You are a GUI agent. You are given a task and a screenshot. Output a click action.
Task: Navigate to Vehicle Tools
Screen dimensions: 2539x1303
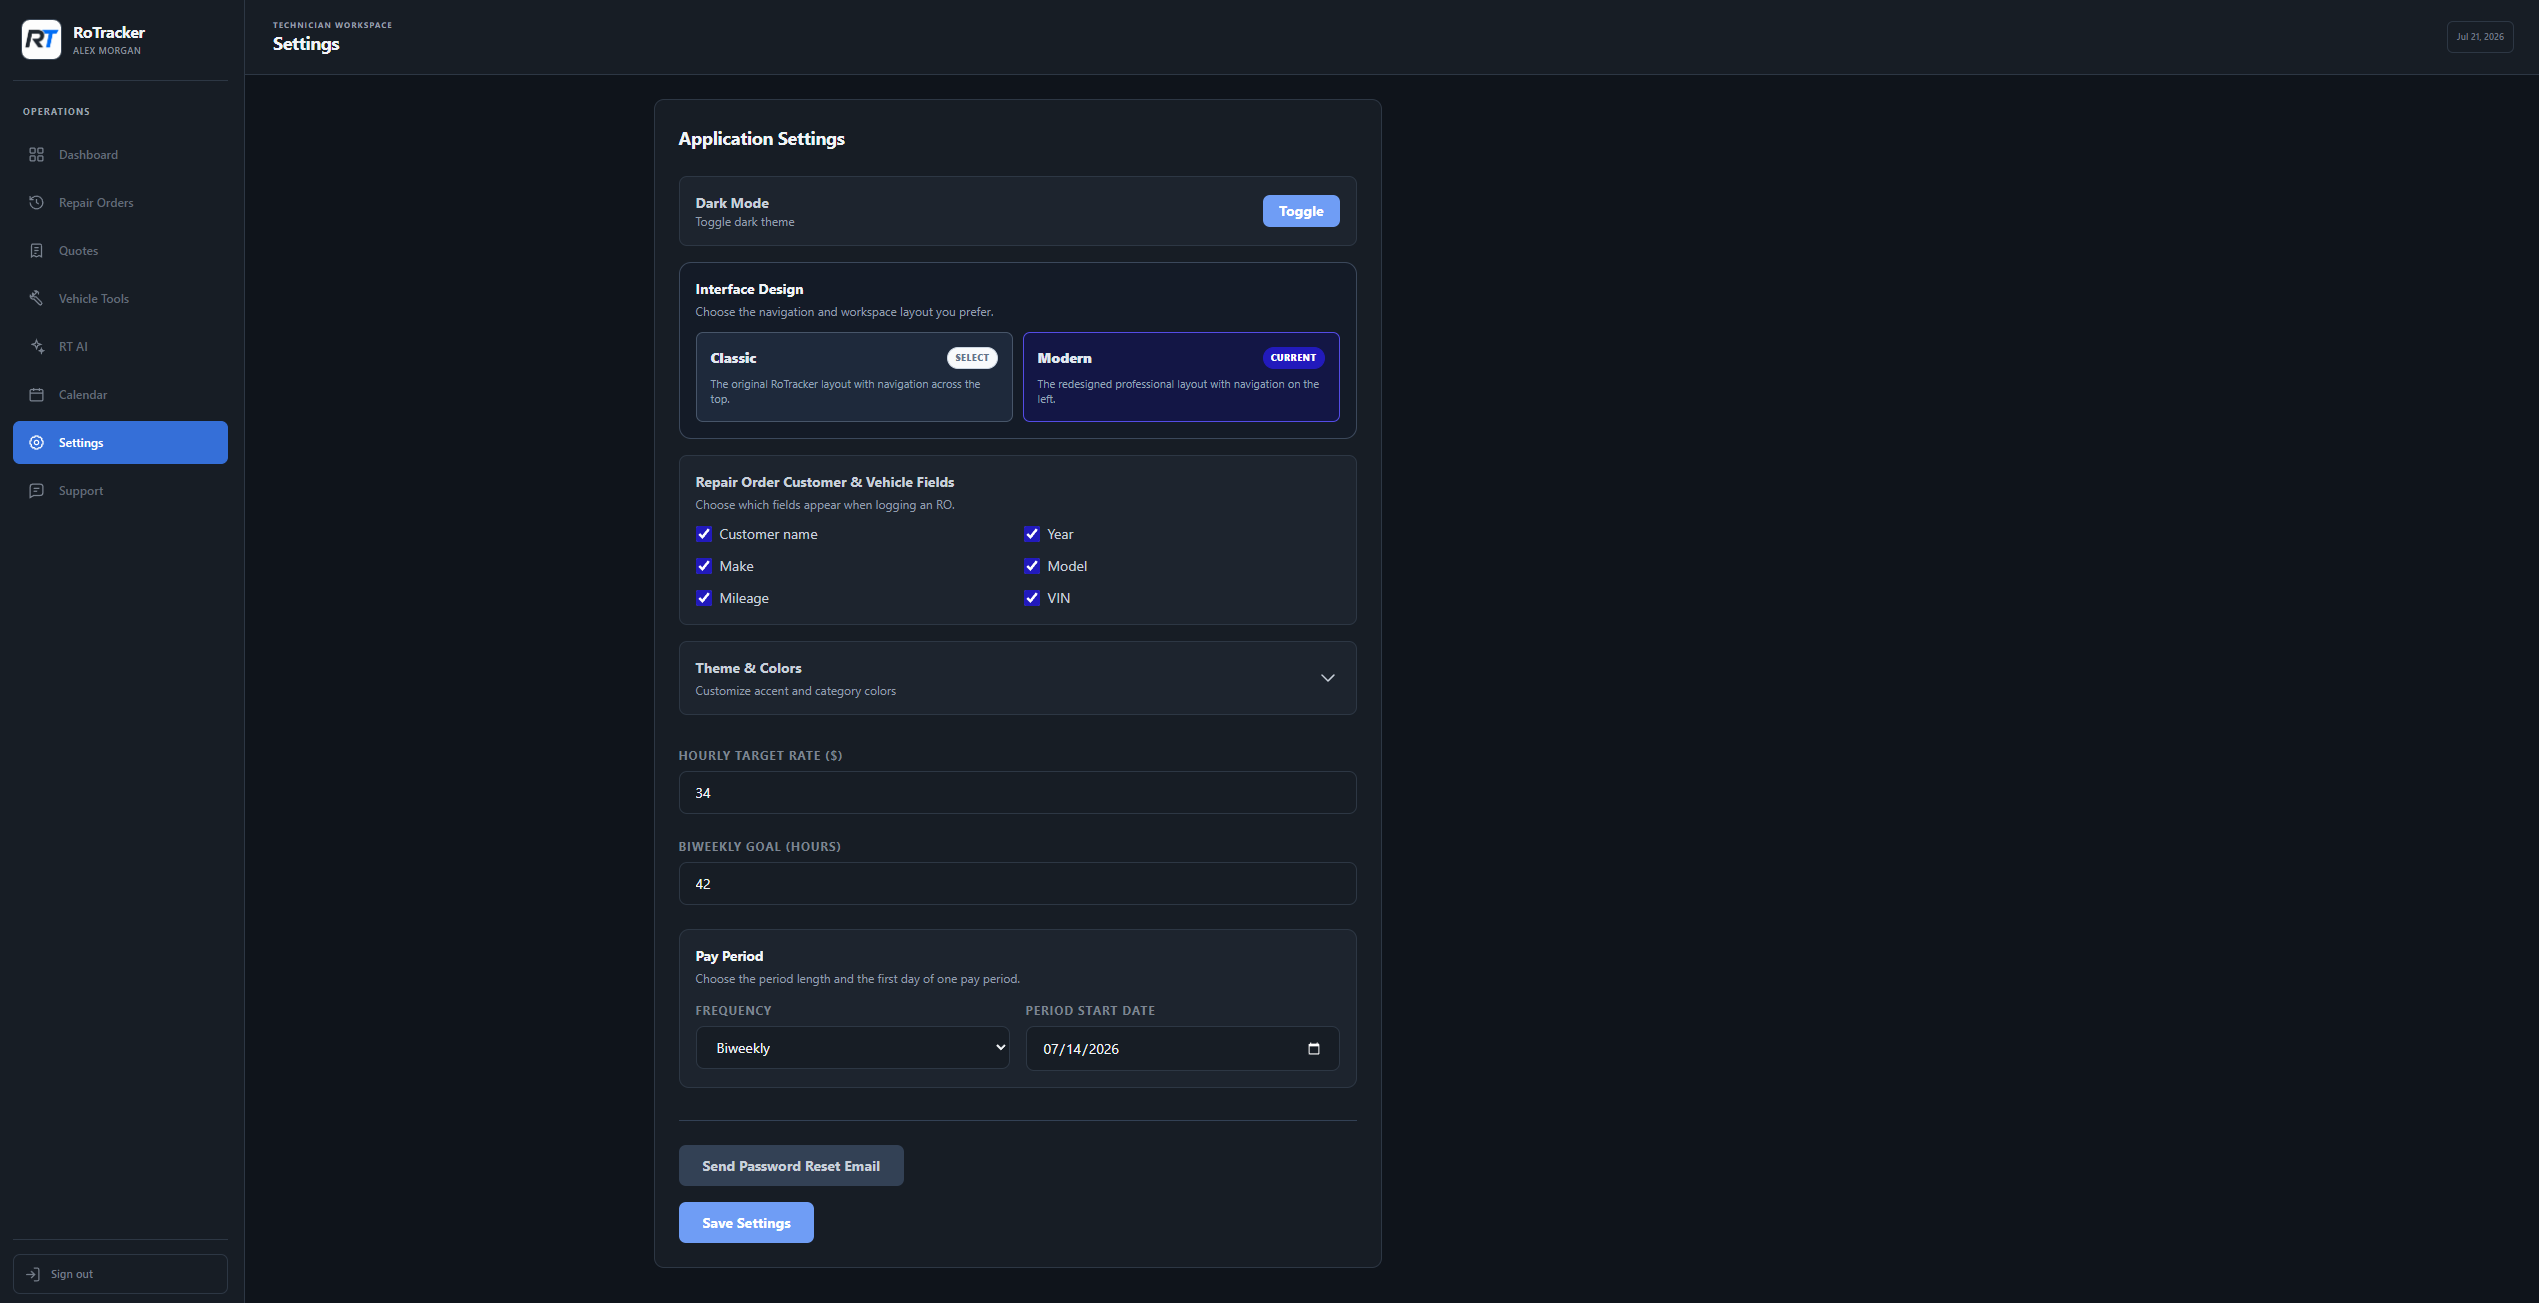coord(120,299)
